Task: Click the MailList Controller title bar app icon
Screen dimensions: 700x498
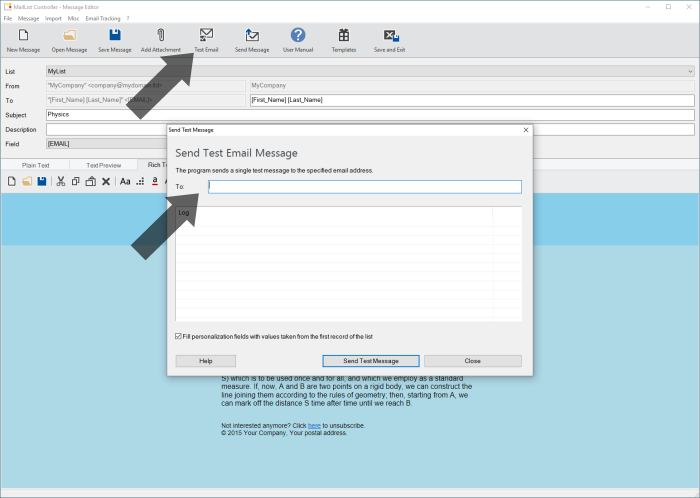Action: [x=8, y=7]
